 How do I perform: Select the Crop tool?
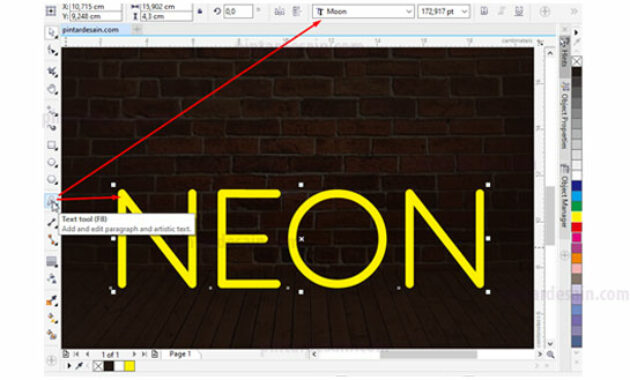[52, 72]
